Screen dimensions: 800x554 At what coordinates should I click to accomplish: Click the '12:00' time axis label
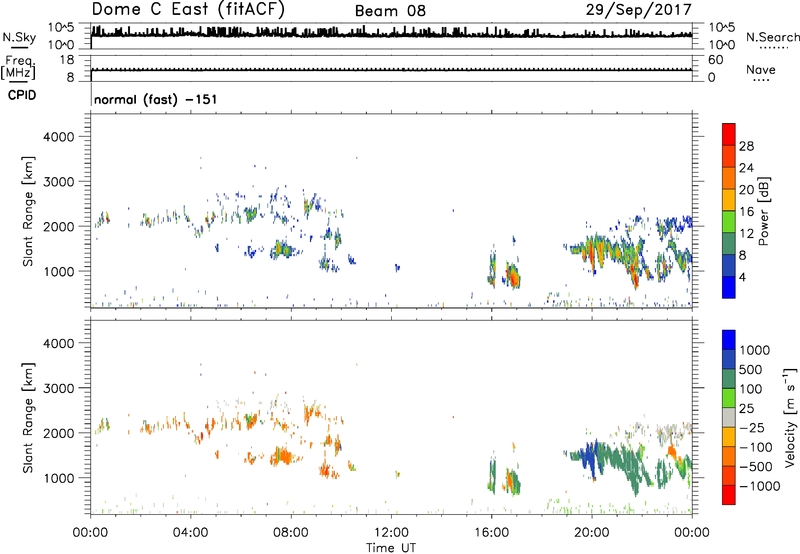pyautogui.click(x=391, y=533)
